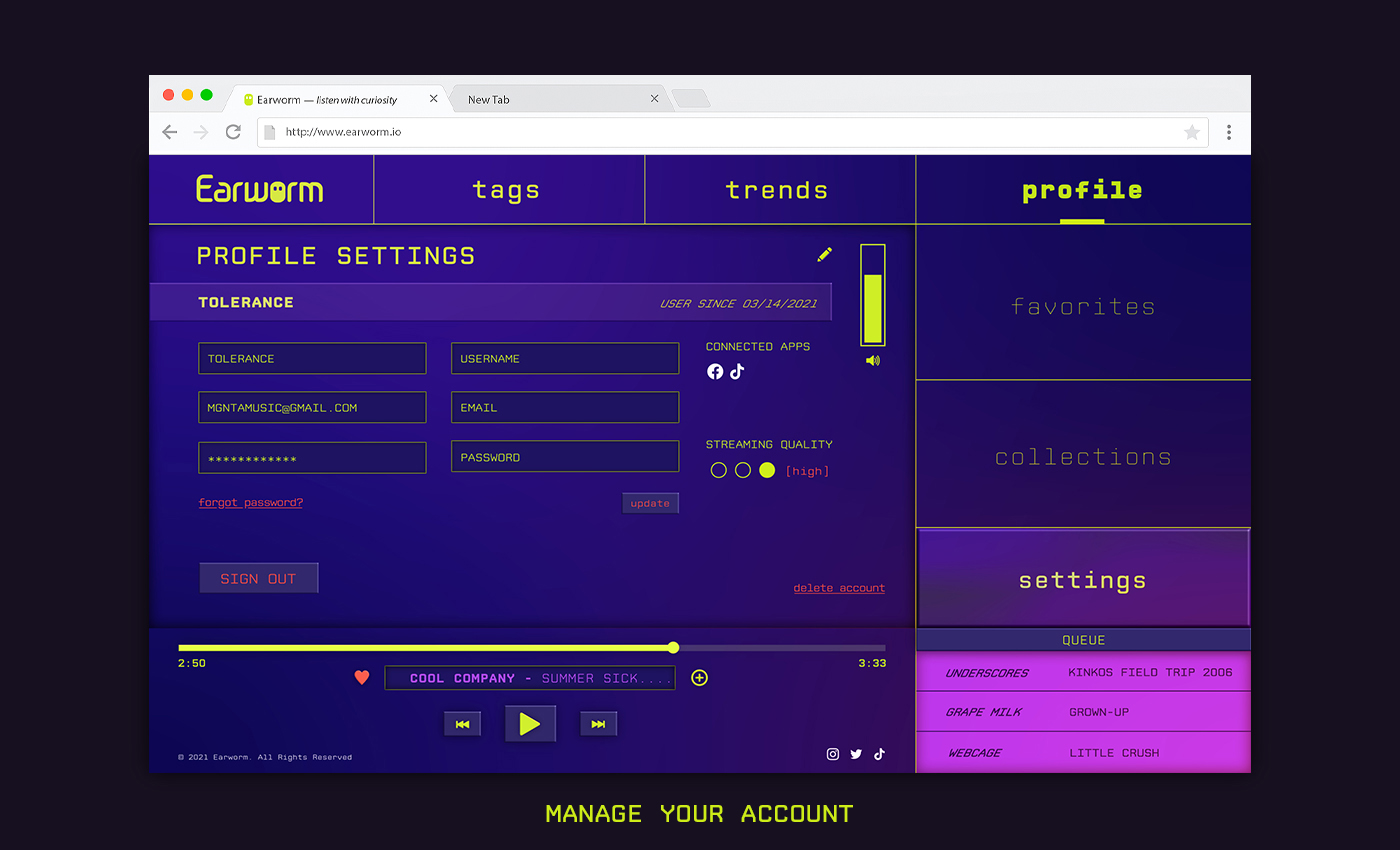The height and width of the screenshot is (850, 1400).
Task: Seek using the song progress bar
Action: click(532, 648)
